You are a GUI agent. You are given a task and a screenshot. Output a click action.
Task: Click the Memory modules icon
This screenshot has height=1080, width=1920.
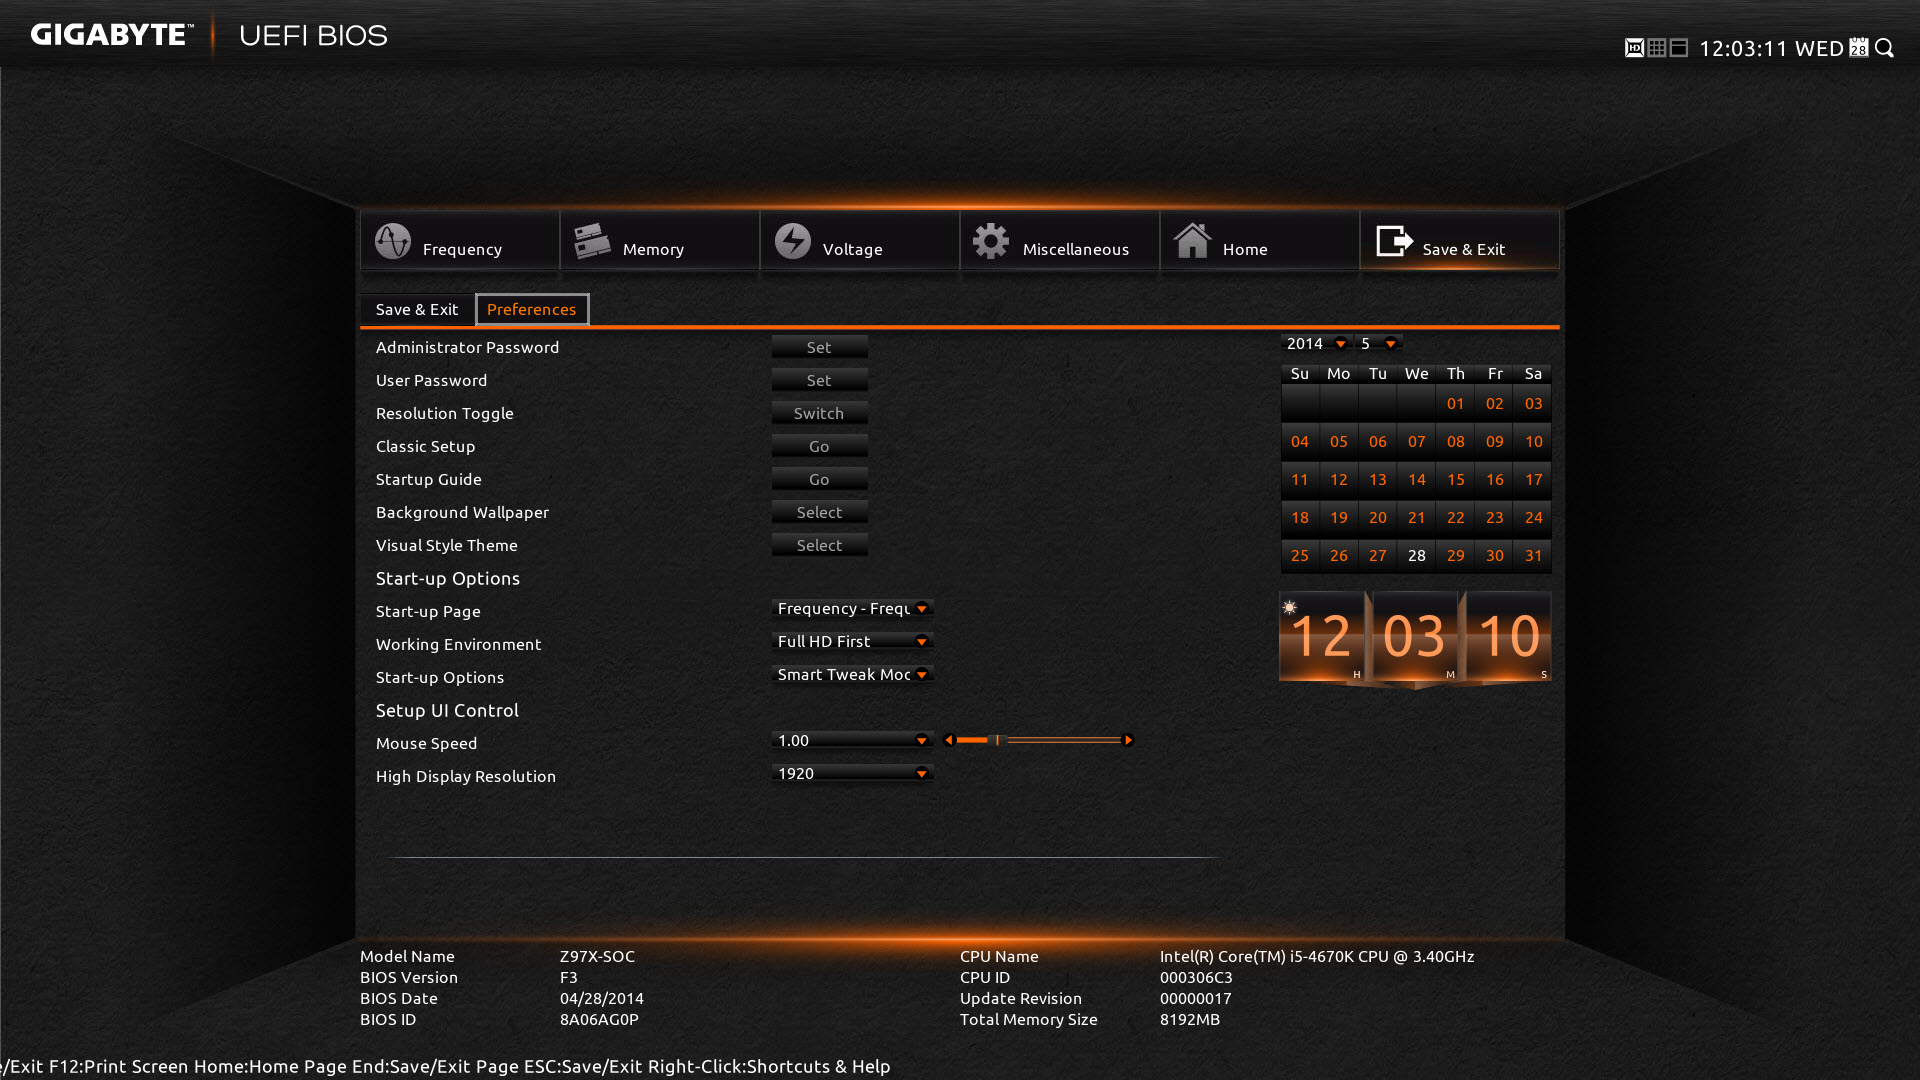[x=592, y=241]
